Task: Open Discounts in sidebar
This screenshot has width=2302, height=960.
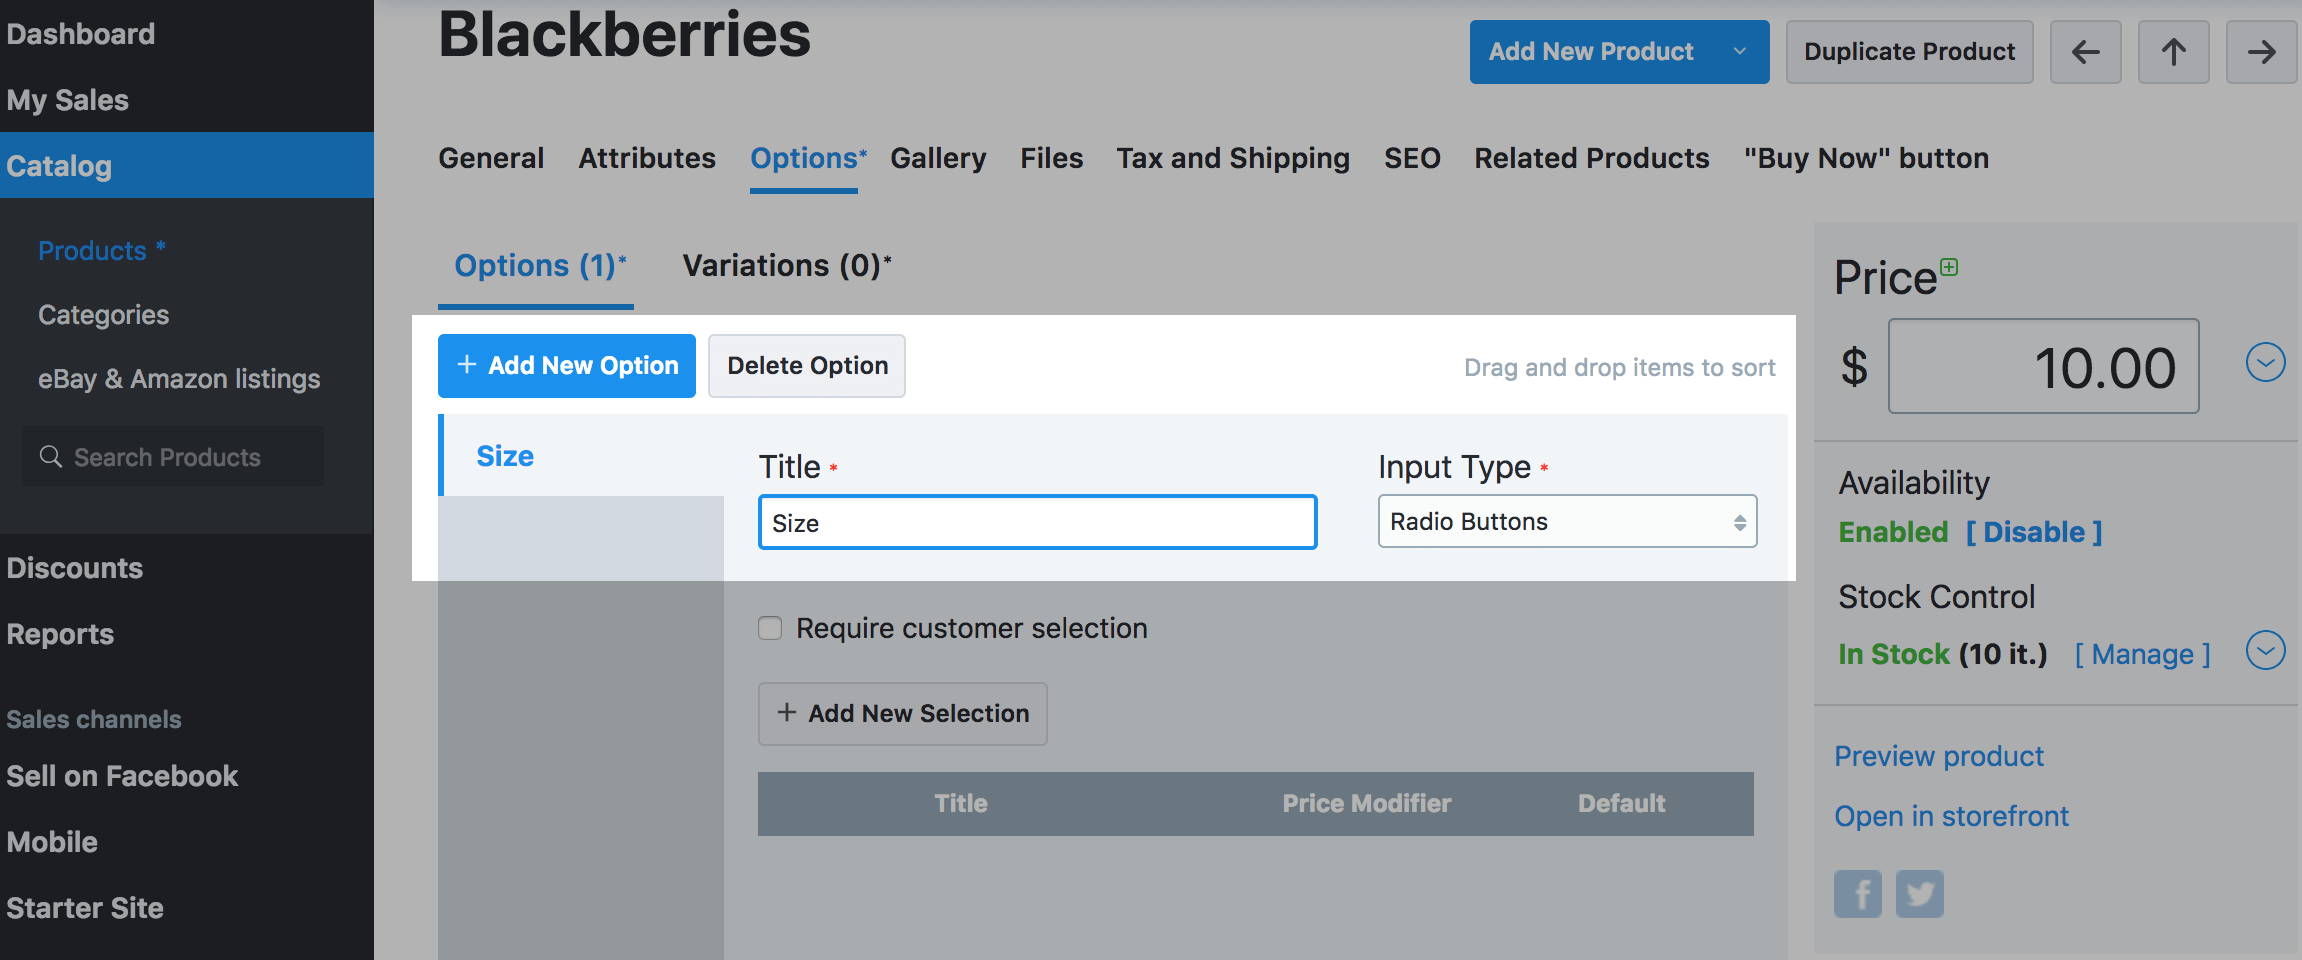Action: coord(75,568)
